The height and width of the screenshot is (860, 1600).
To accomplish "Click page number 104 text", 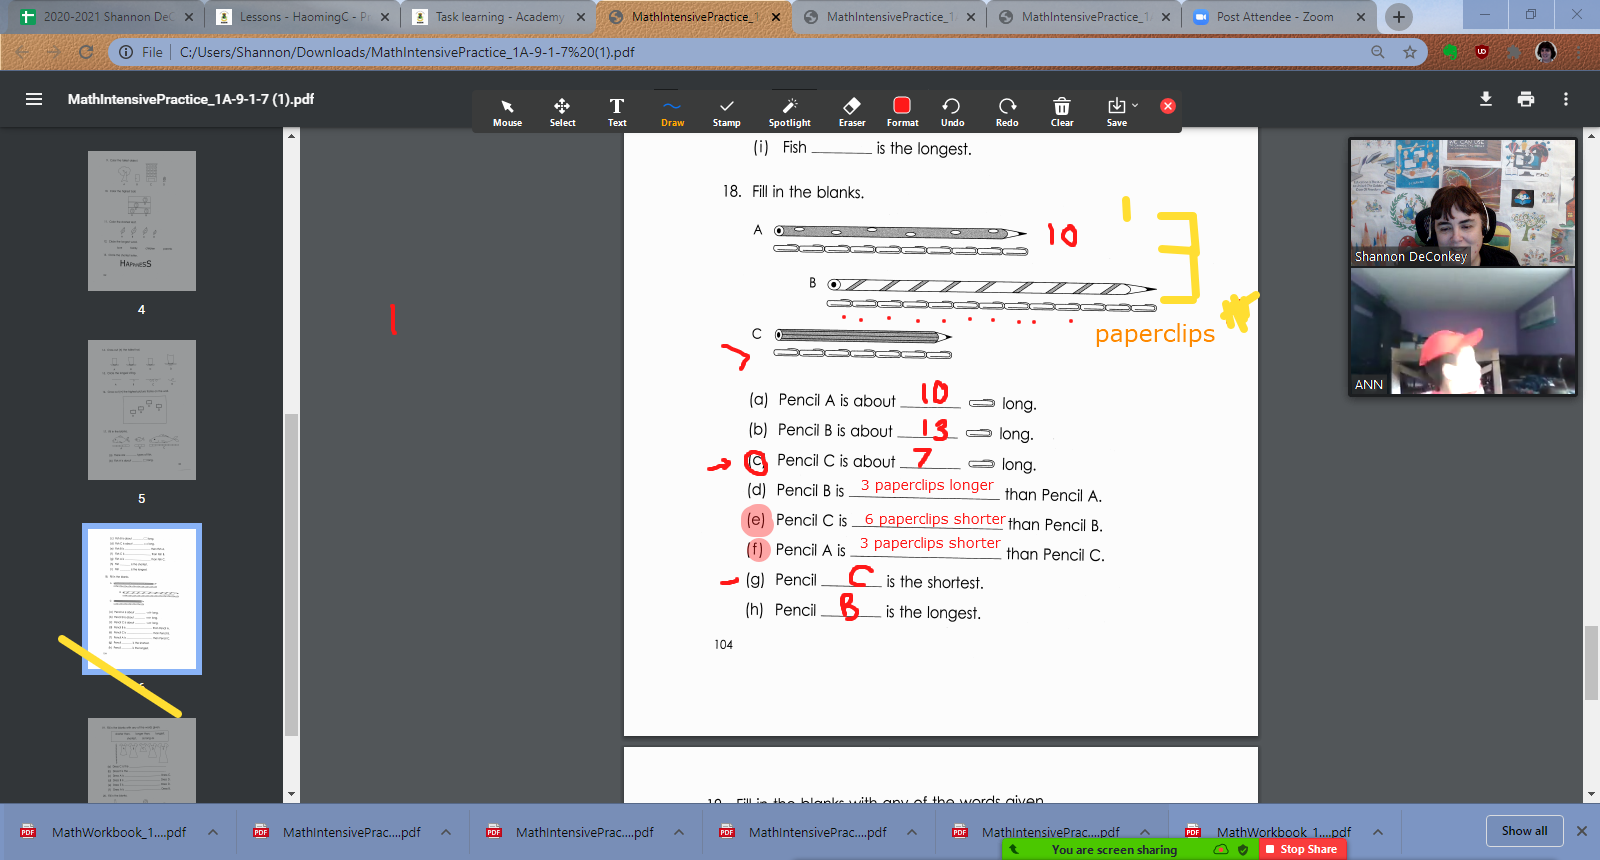I will (723, 645).
